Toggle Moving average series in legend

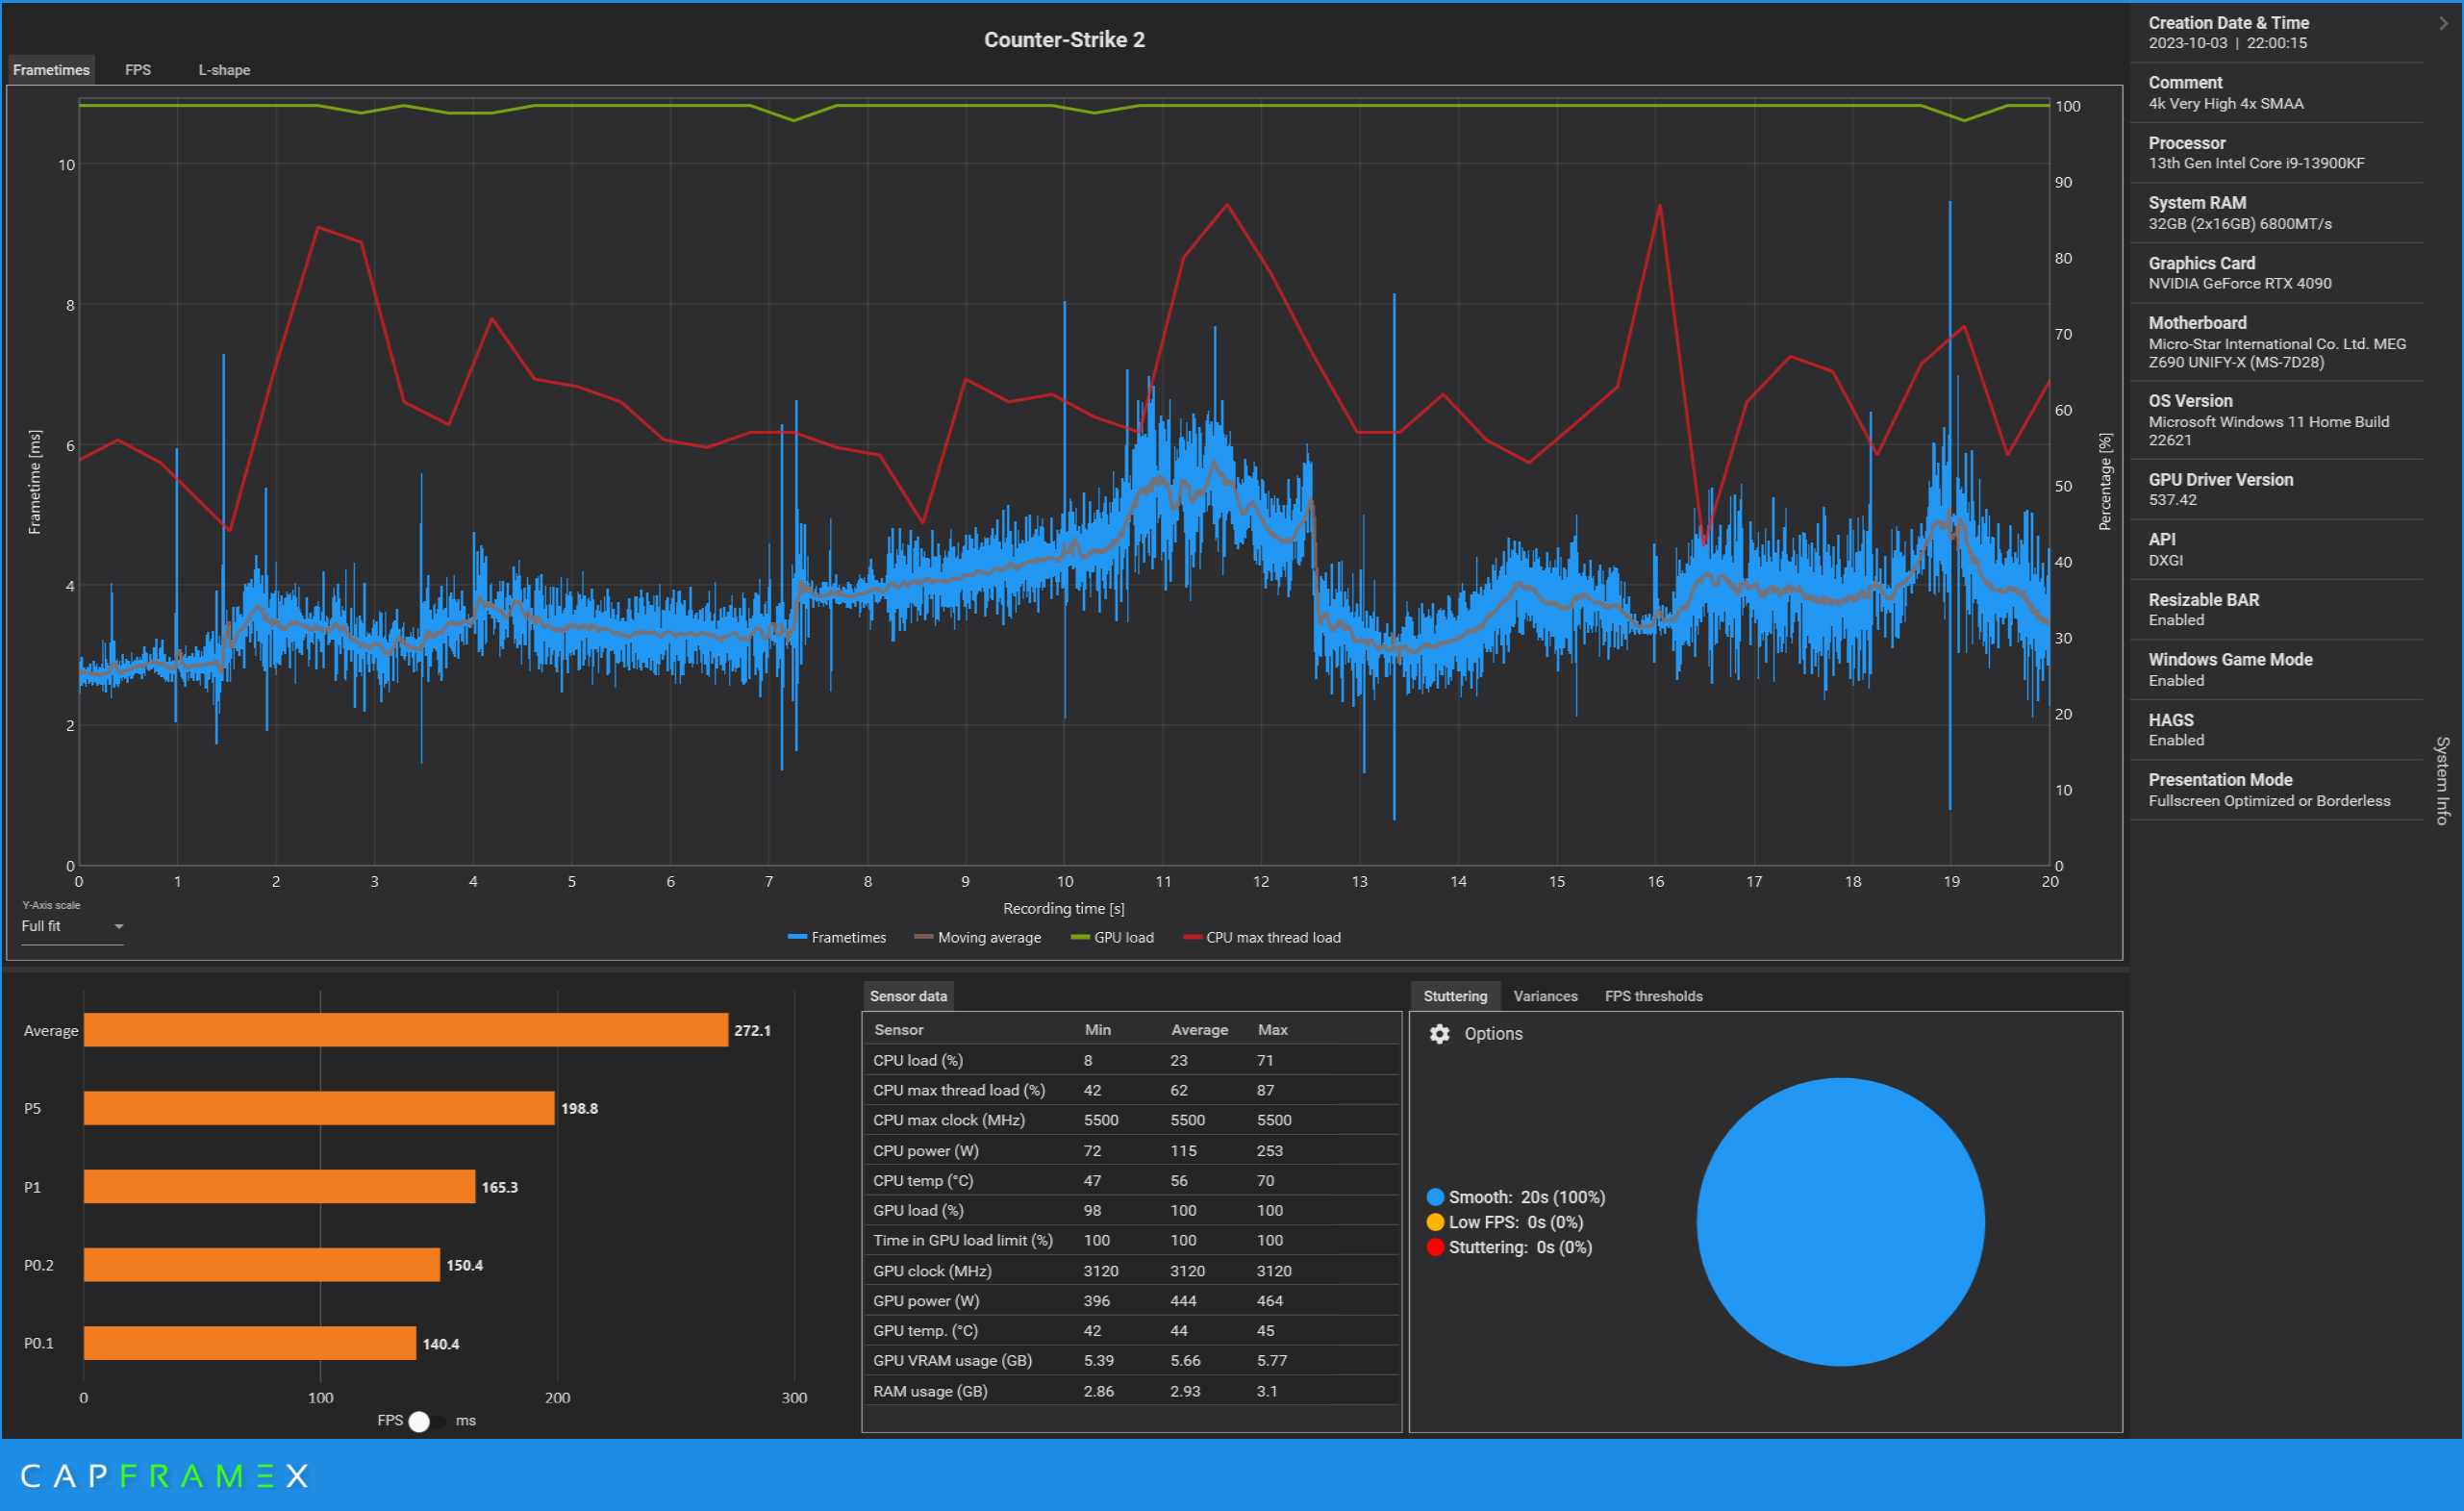[978, 938]
